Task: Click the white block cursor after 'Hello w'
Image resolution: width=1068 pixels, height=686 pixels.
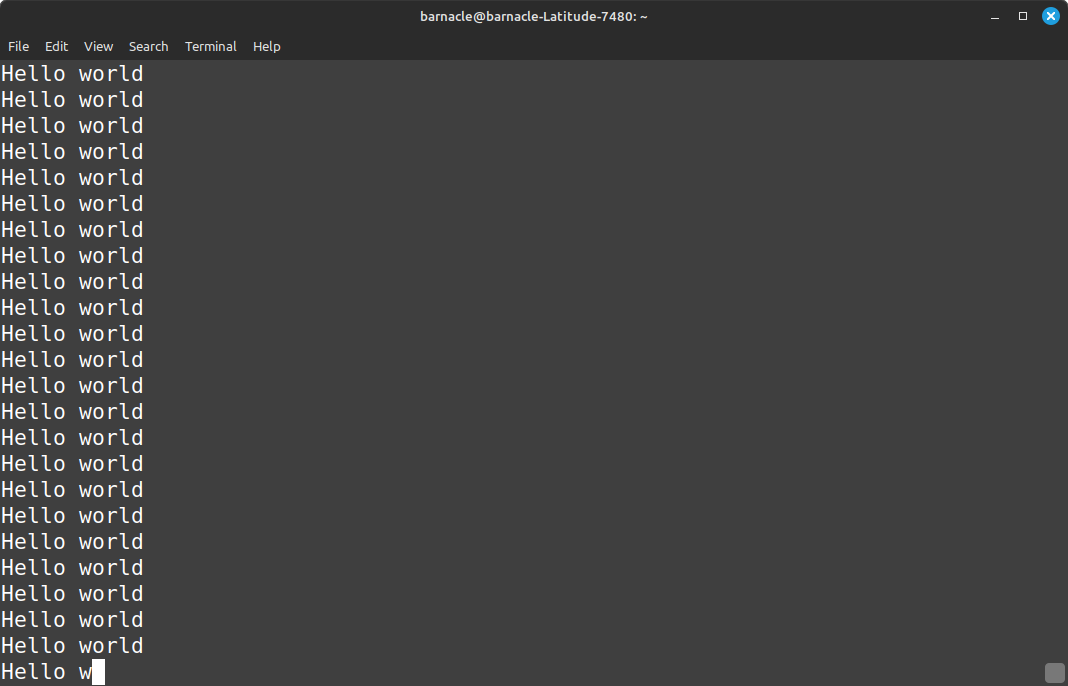Action: coord(98,672)
